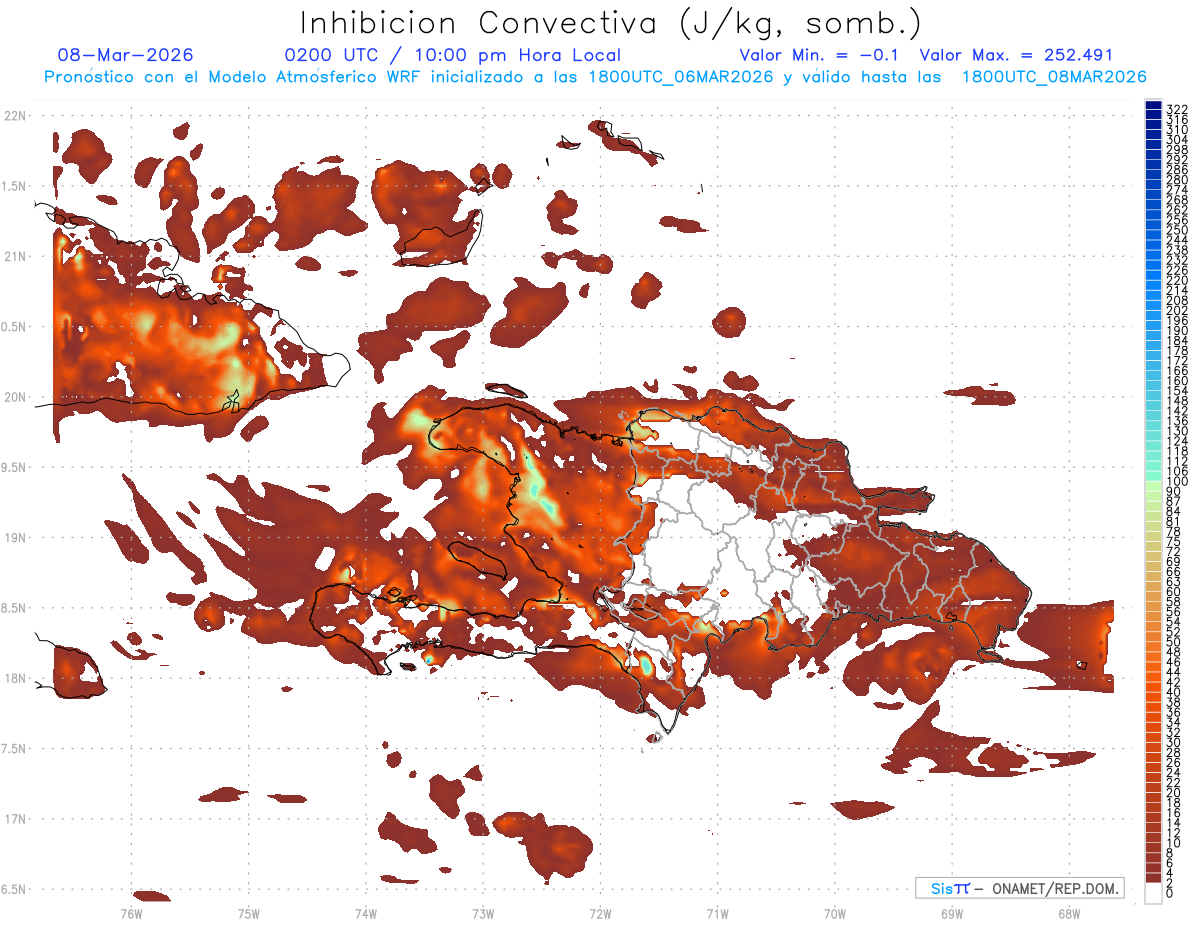Click the title "Inhibicion Convectiva (J/kg, somb.)"

tap(610, 23)
